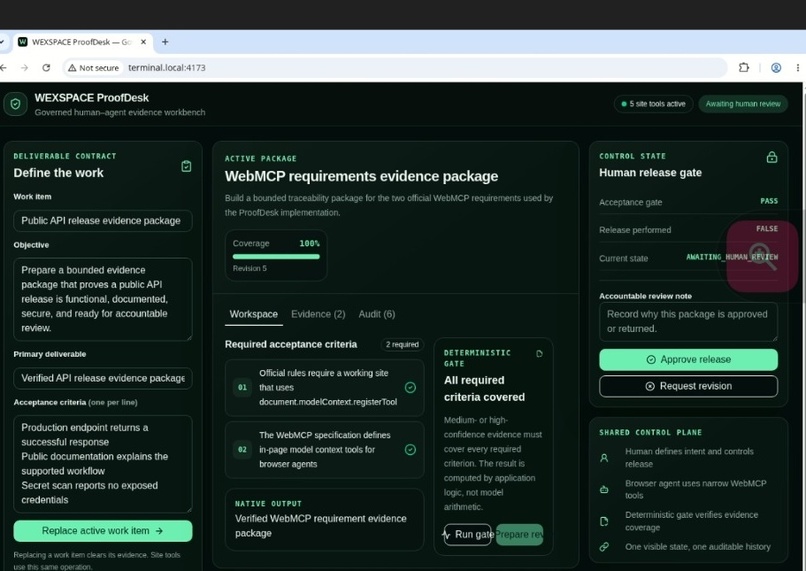The height and width of the screenshot is (571, 806).
Task: Click the magnifier zoom icon overlay
Action: [x=762, y=256]
